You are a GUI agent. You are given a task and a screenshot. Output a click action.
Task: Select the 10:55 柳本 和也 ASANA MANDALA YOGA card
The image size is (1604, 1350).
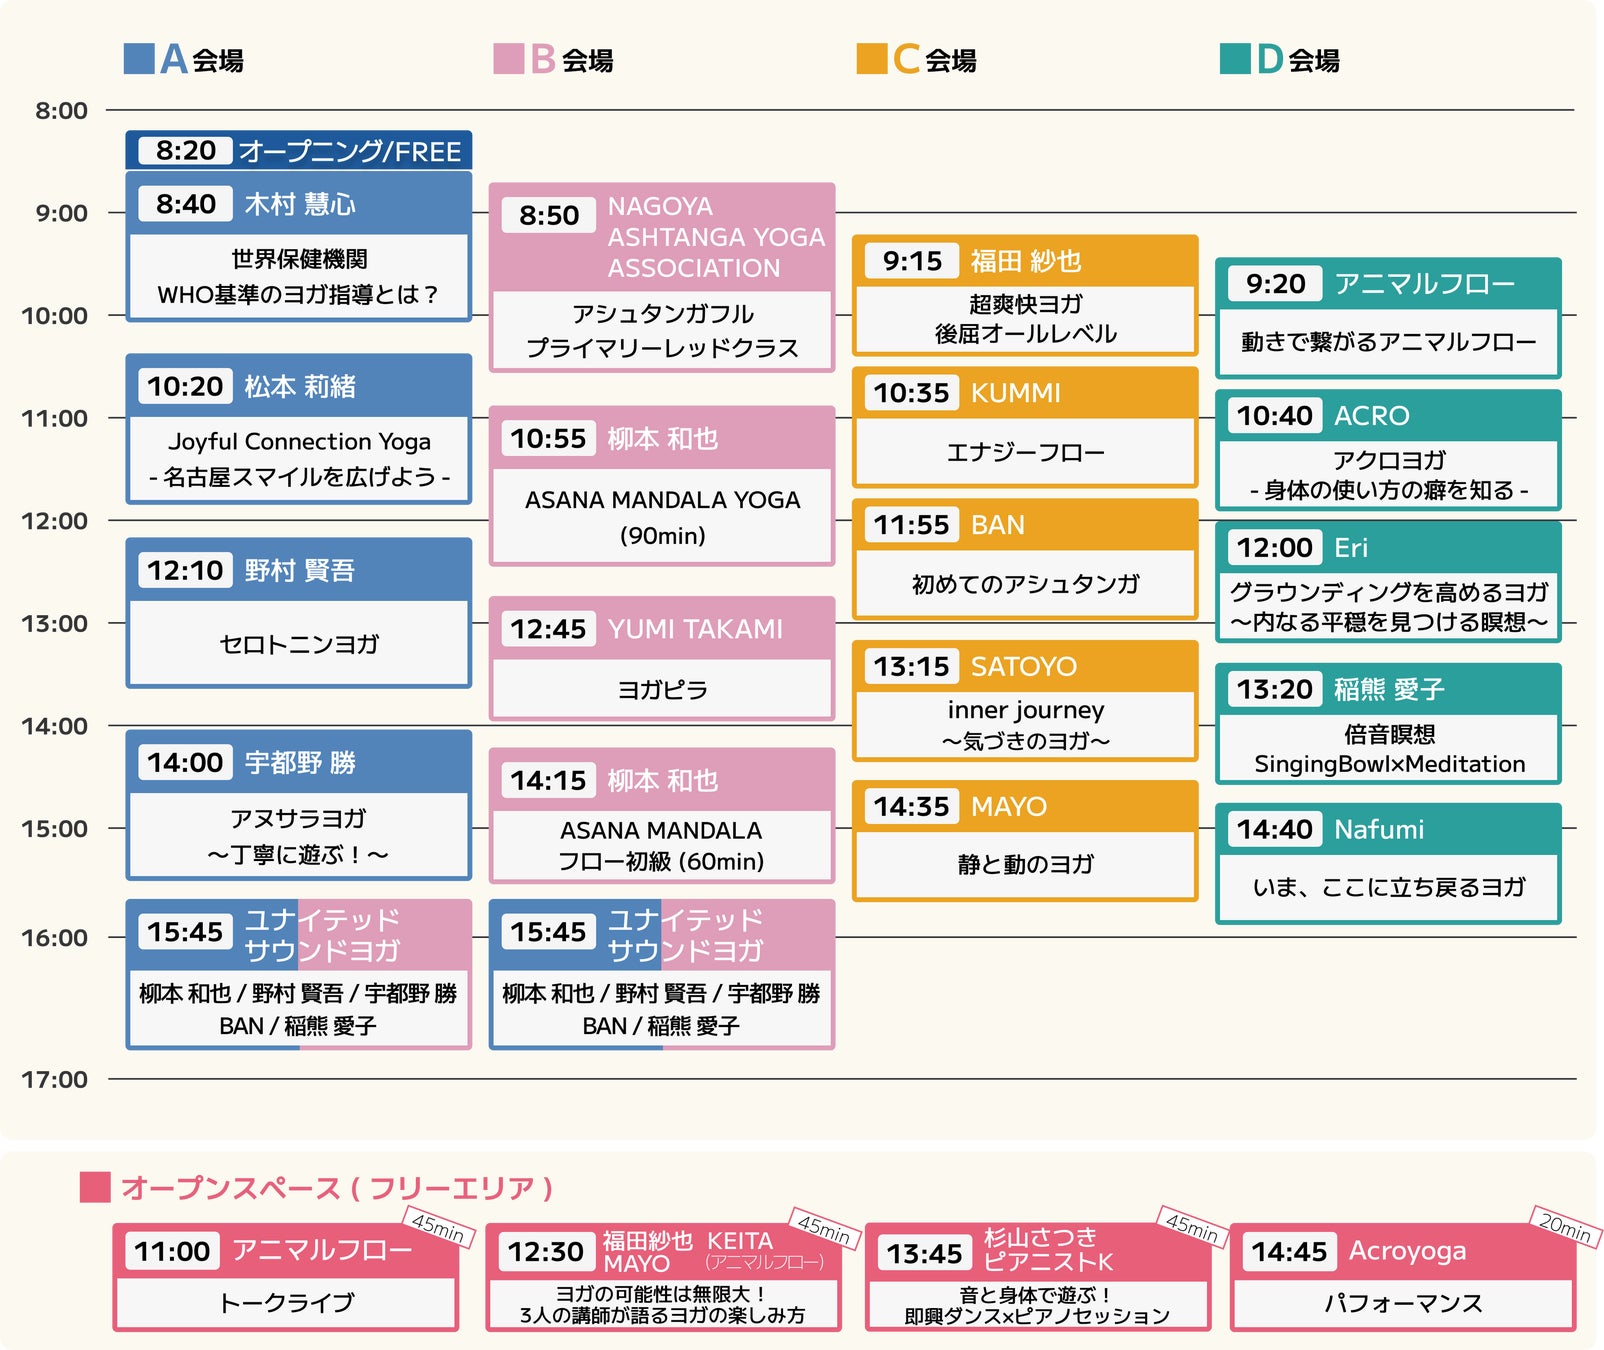point(662,486)
